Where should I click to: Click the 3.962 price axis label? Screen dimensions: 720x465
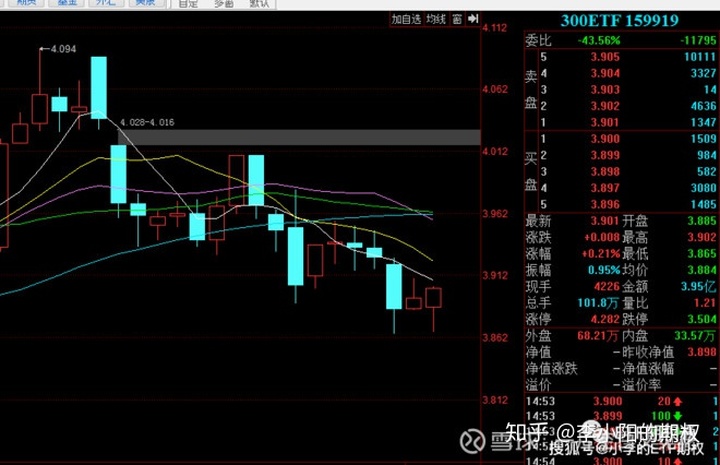[495, 213]
